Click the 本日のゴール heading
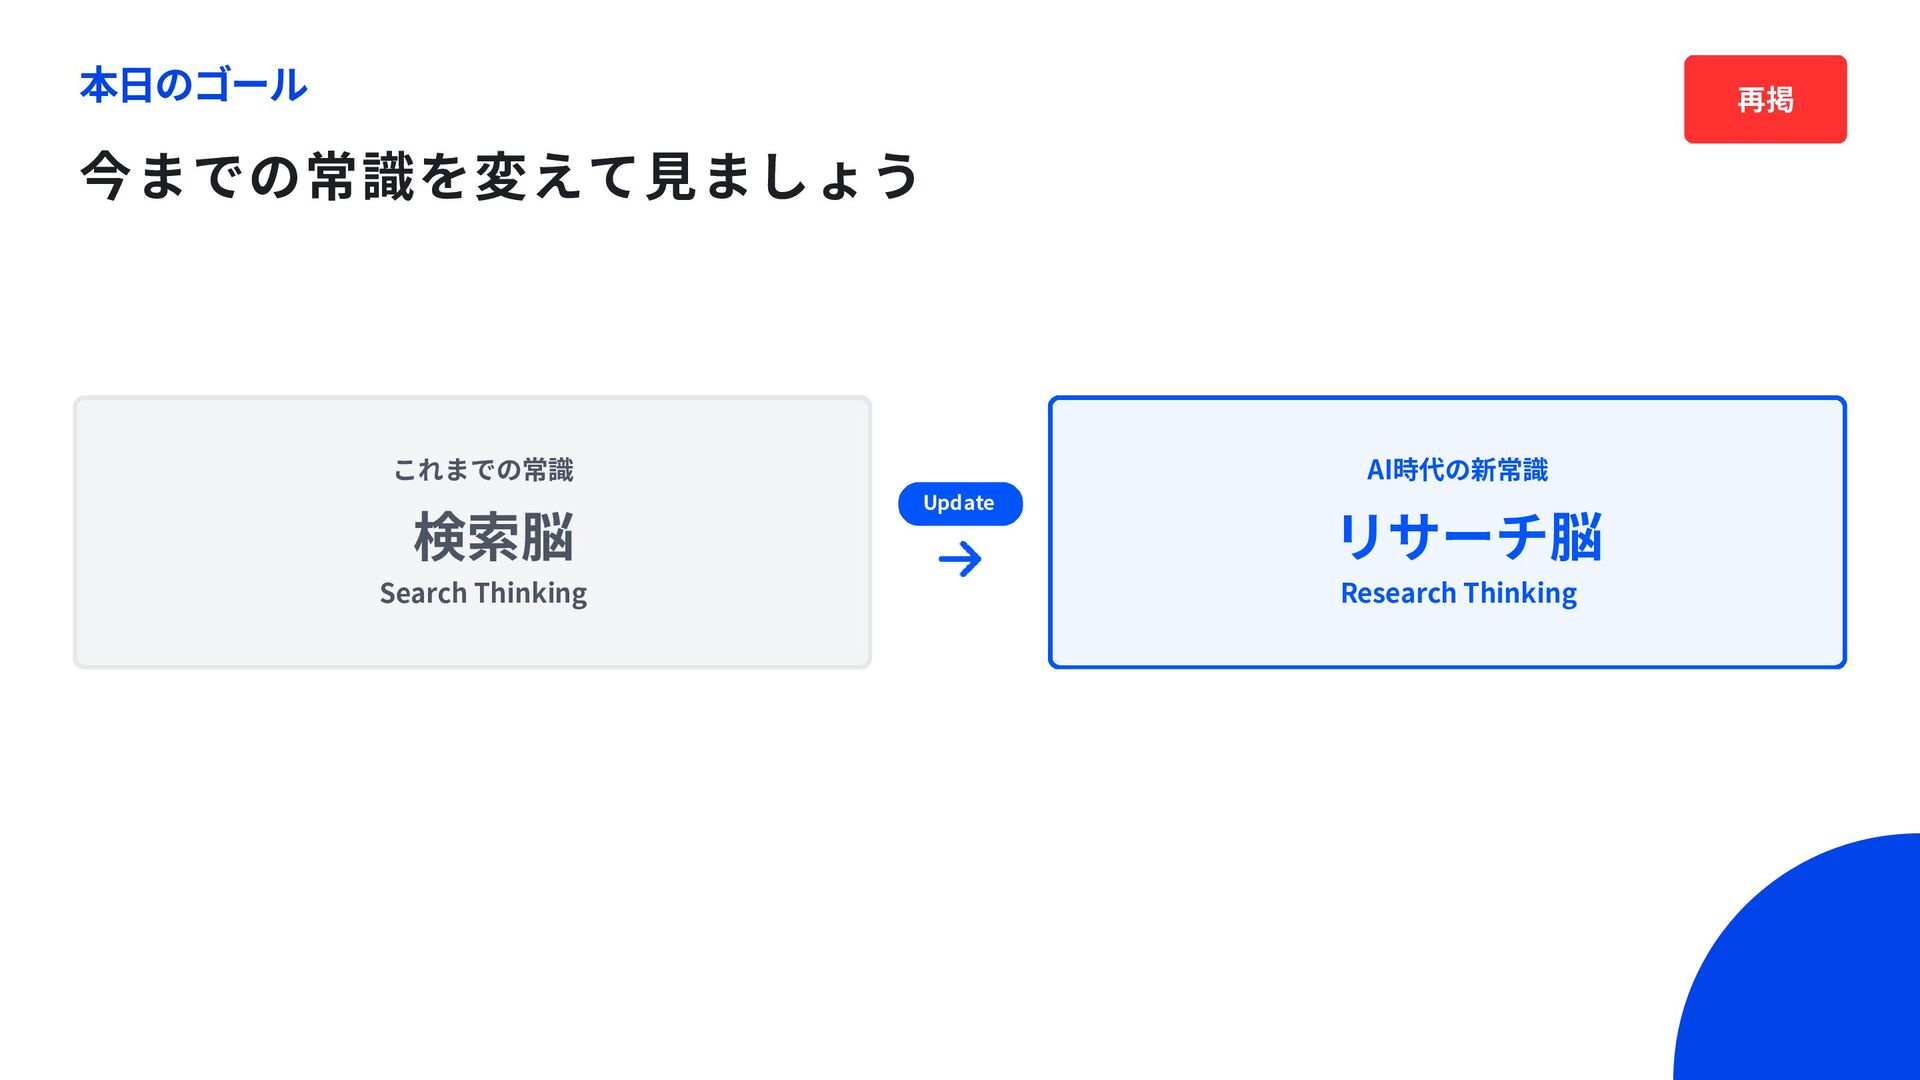Viewport: 1920px width, 1080px height. click(193, 85)
